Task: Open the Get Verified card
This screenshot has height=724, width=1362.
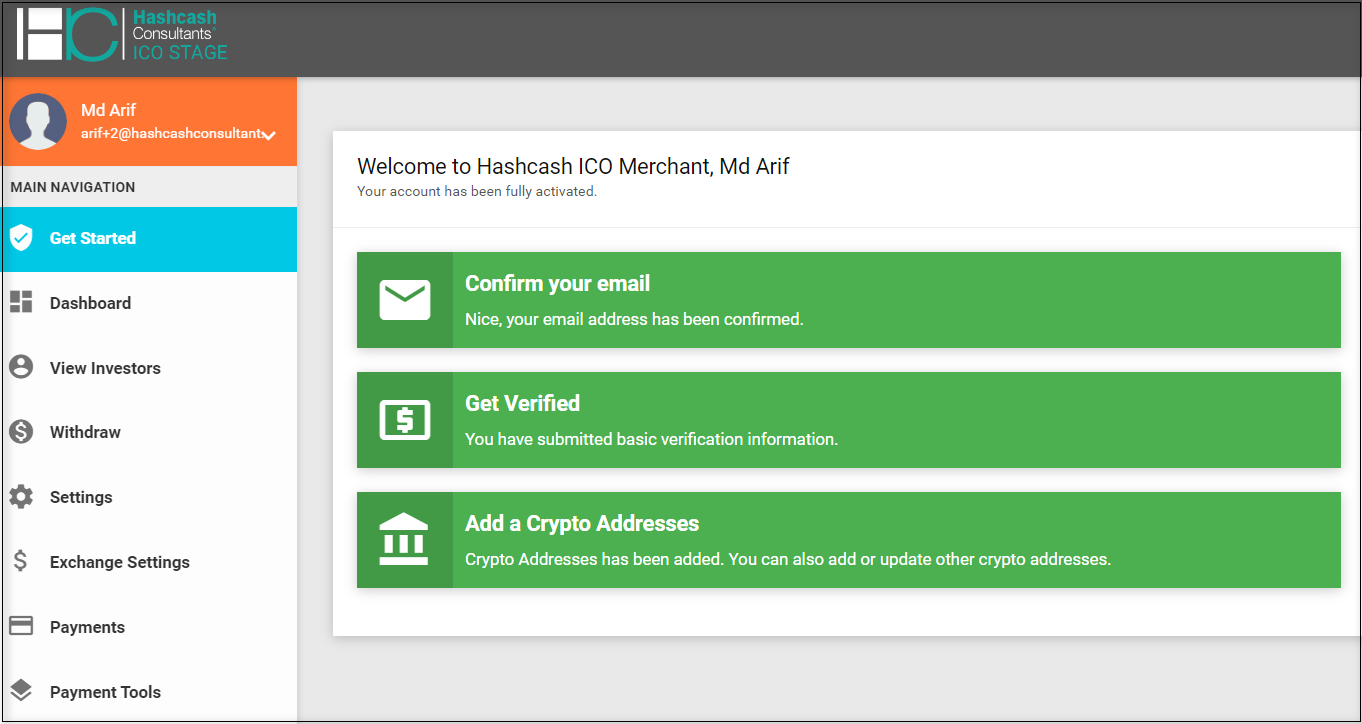Action: tap(848, 420)
